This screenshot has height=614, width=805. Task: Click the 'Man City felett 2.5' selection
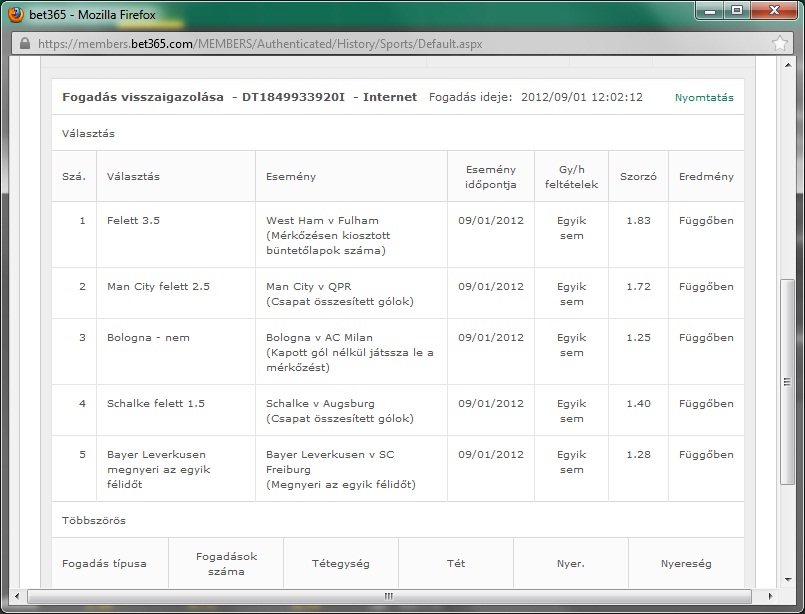pos(158,286)
